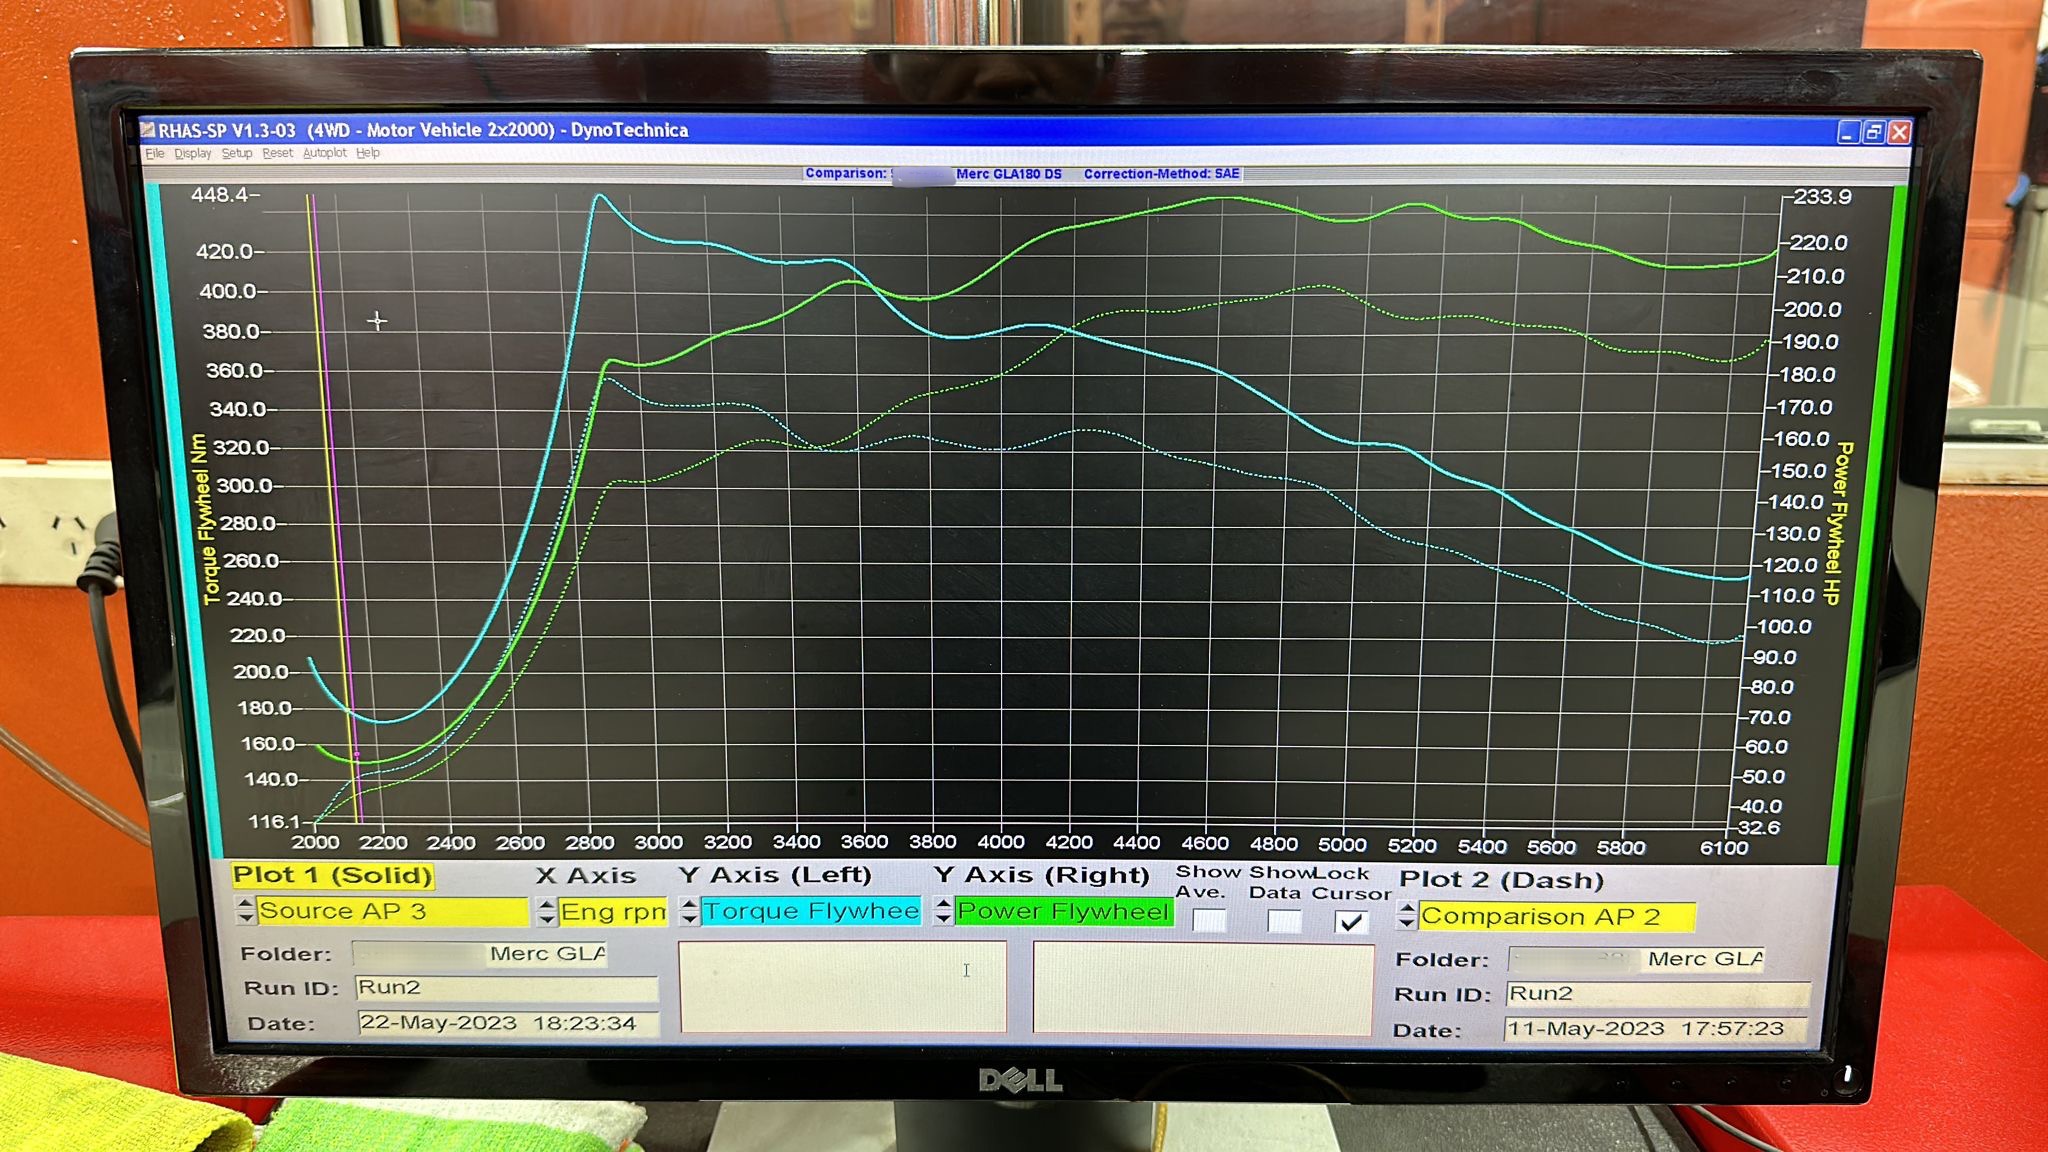This screenshot has width=2048, height=1152.
Task: Select the Eng rpm X axis field
Action: click(x=613, y=912)
